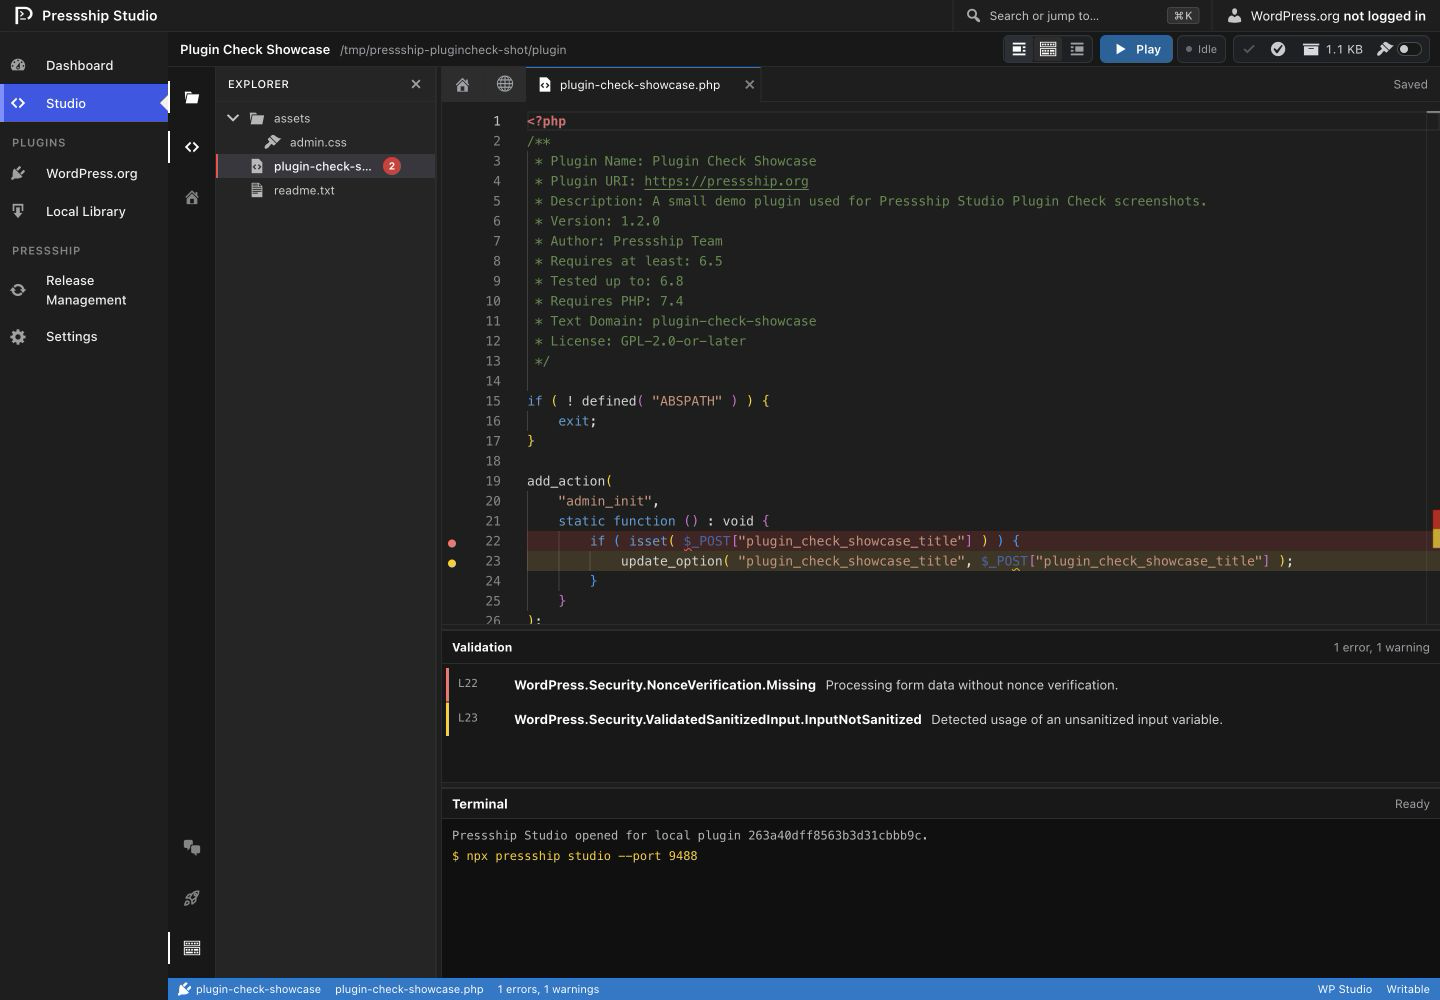
Task: Click the red badge showing 2 issues
Action: coord(392,166)
